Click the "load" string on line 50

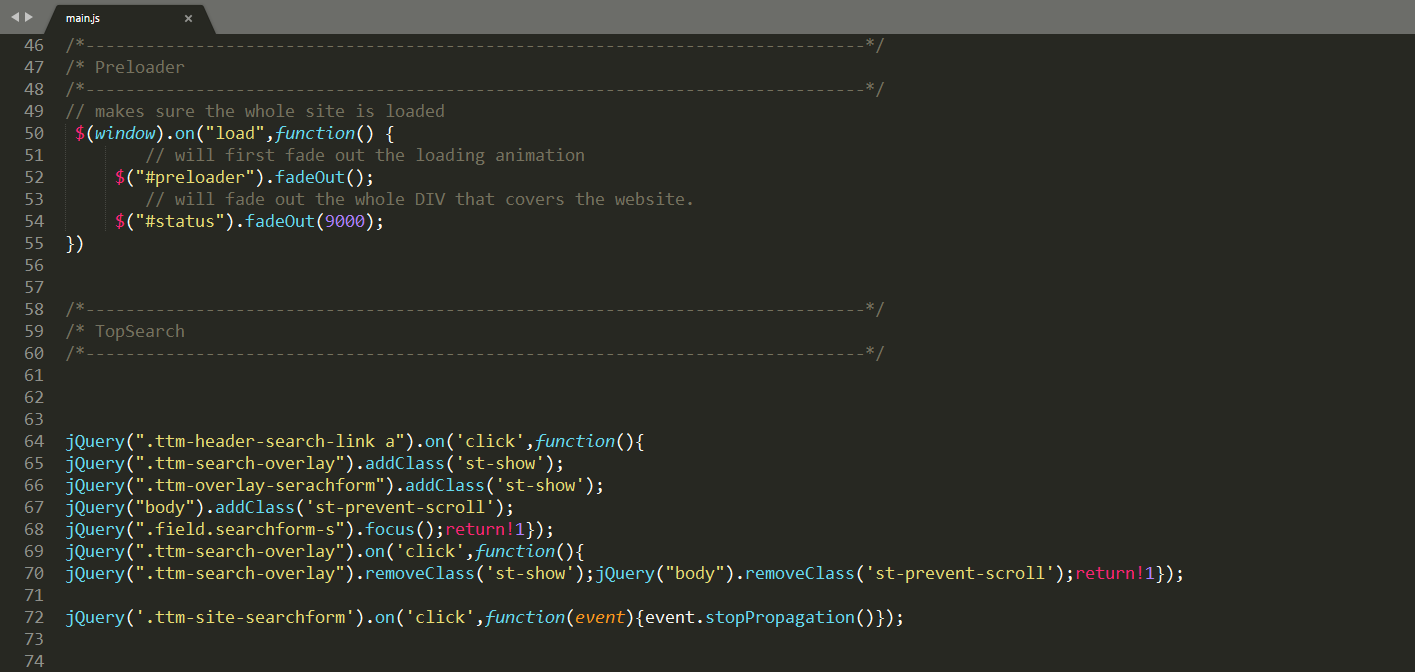235,133
